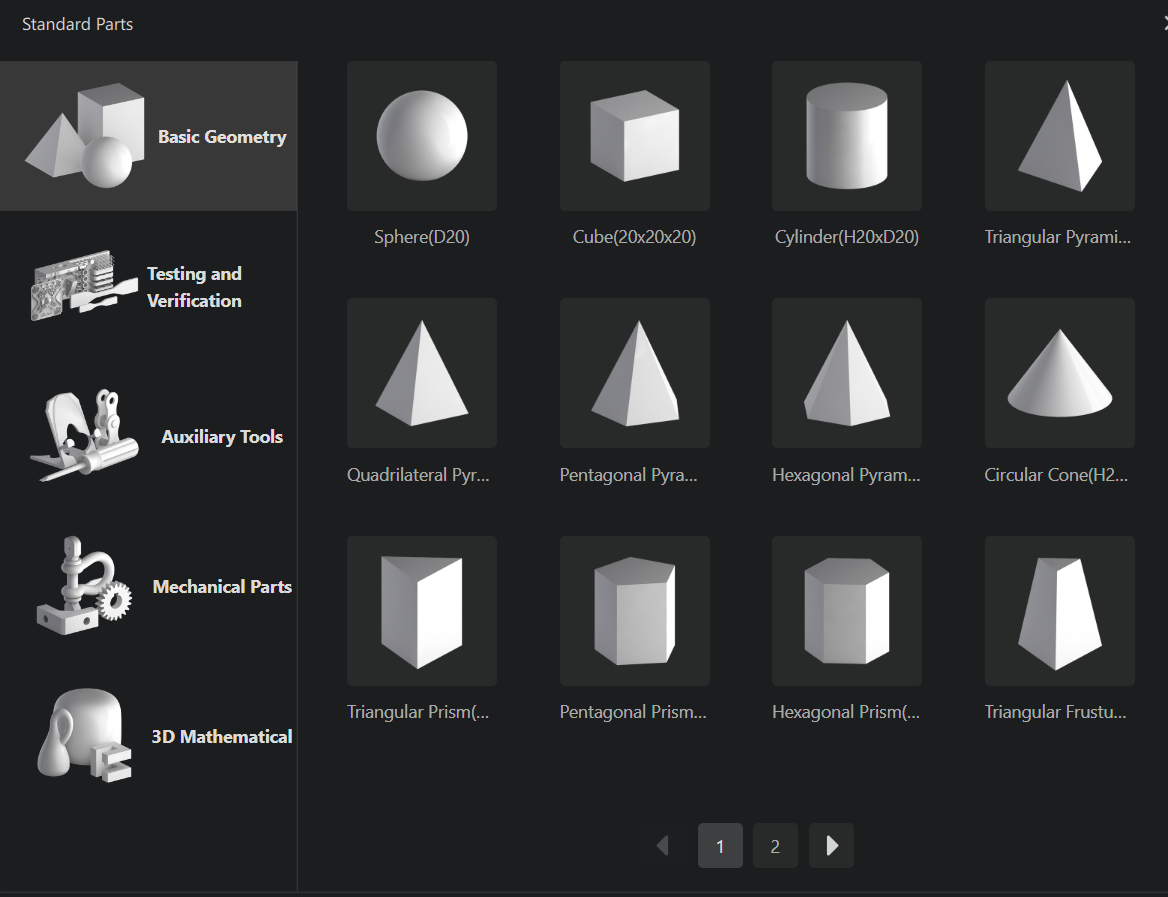Add the Circular Cone model
This screenshot has height=897, width=1168.
tap(1059, 373)
